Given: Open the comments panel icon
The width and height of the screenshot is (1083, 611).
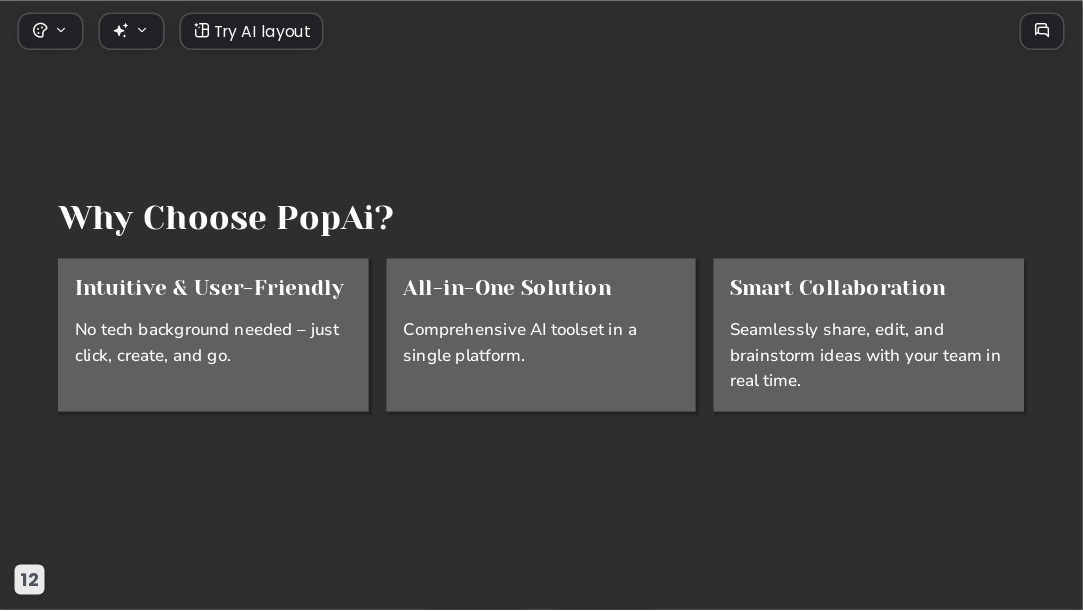Looking at the screenshot, I should 1042,31.
